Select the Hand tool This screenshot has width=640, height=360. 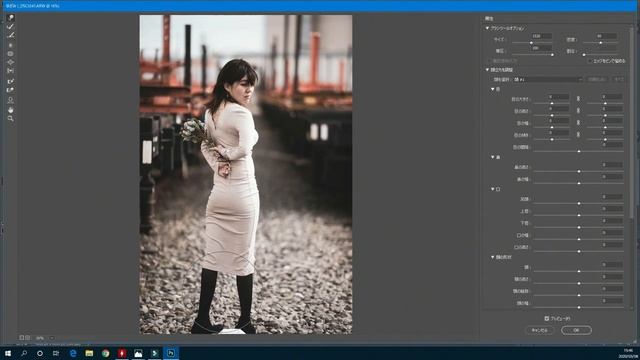[11, 110]
